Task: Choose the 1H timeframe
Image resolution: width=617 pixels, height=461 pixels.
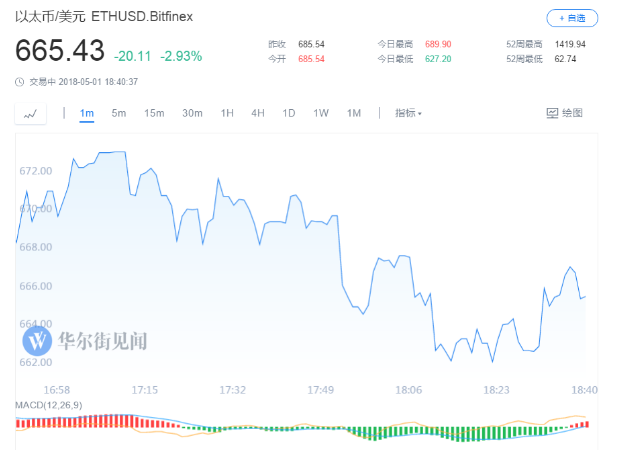Action: pyautogui.click(x=227, y=113)
